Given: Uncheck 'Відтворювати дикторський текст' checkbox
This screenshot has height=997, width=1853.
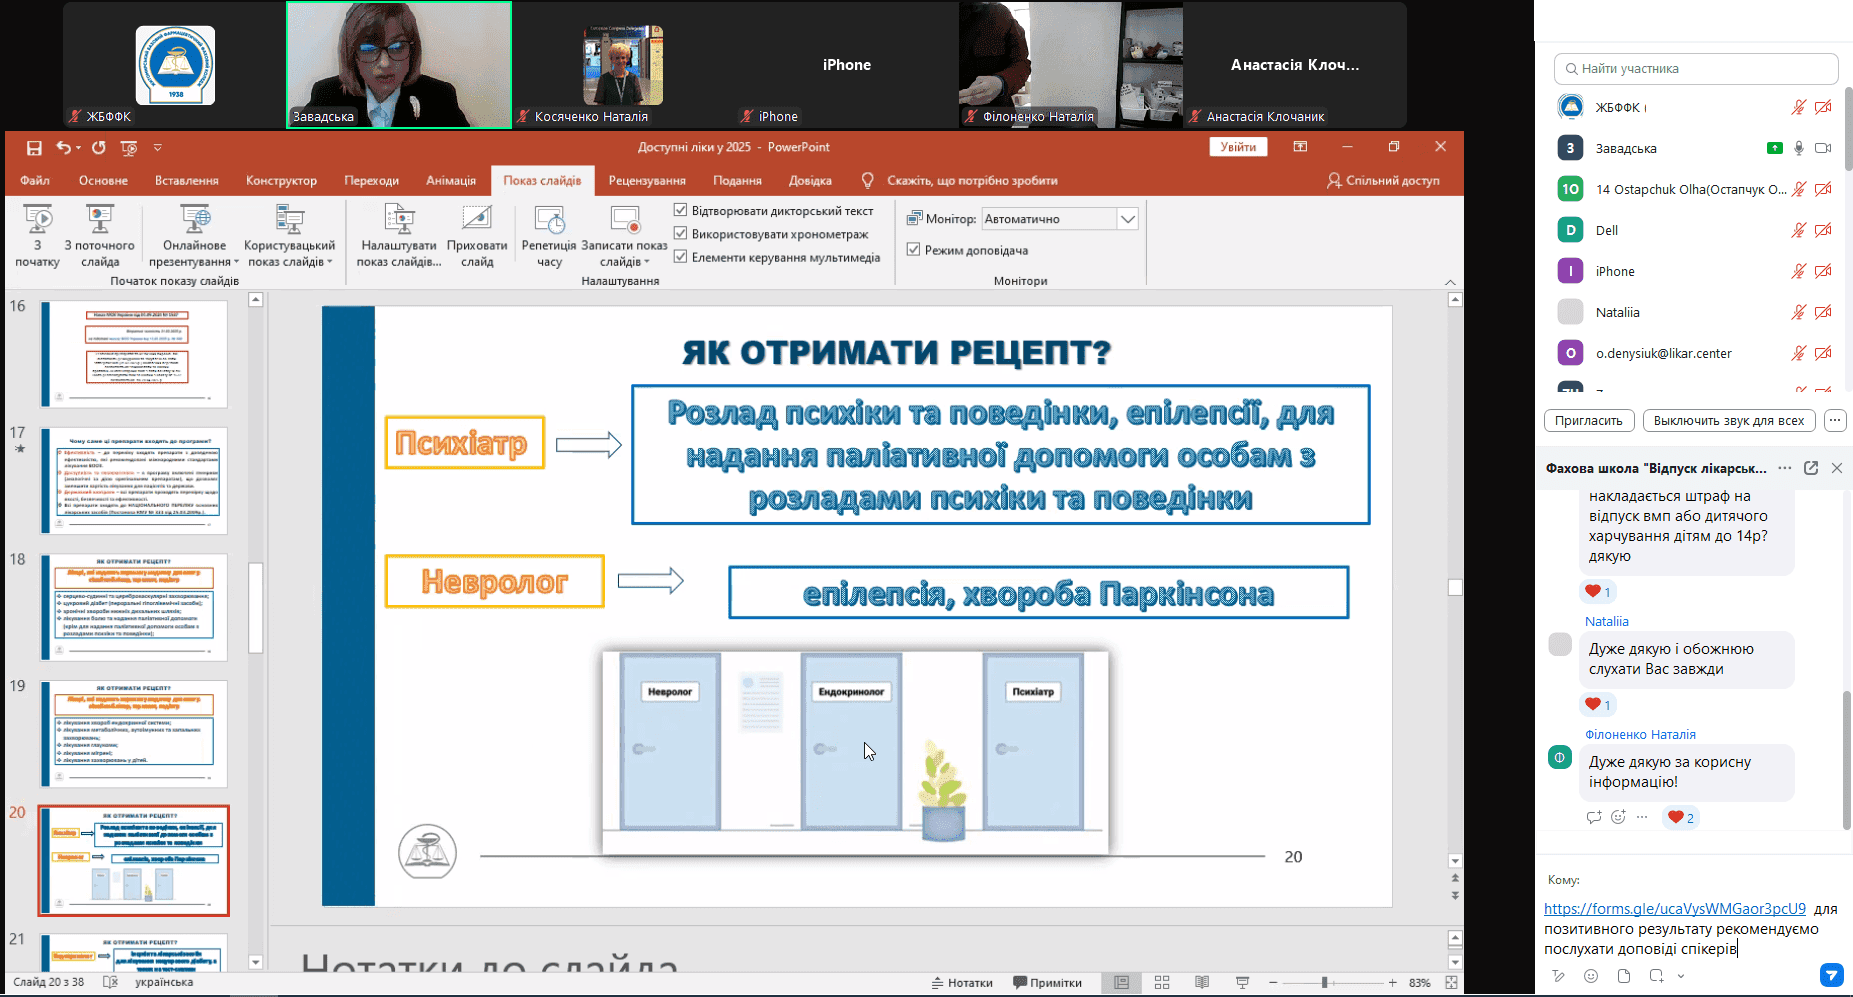Looking at the screenshot, I should 680,210.
